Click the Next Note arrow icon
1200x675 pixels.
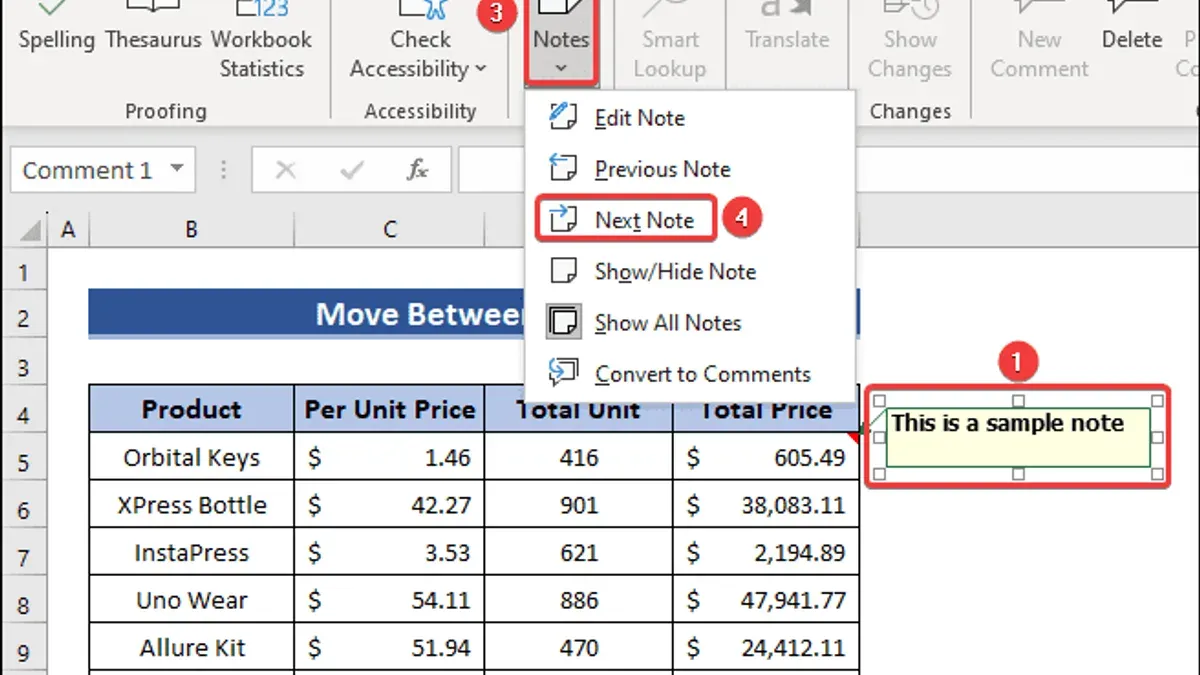[565, 218]
